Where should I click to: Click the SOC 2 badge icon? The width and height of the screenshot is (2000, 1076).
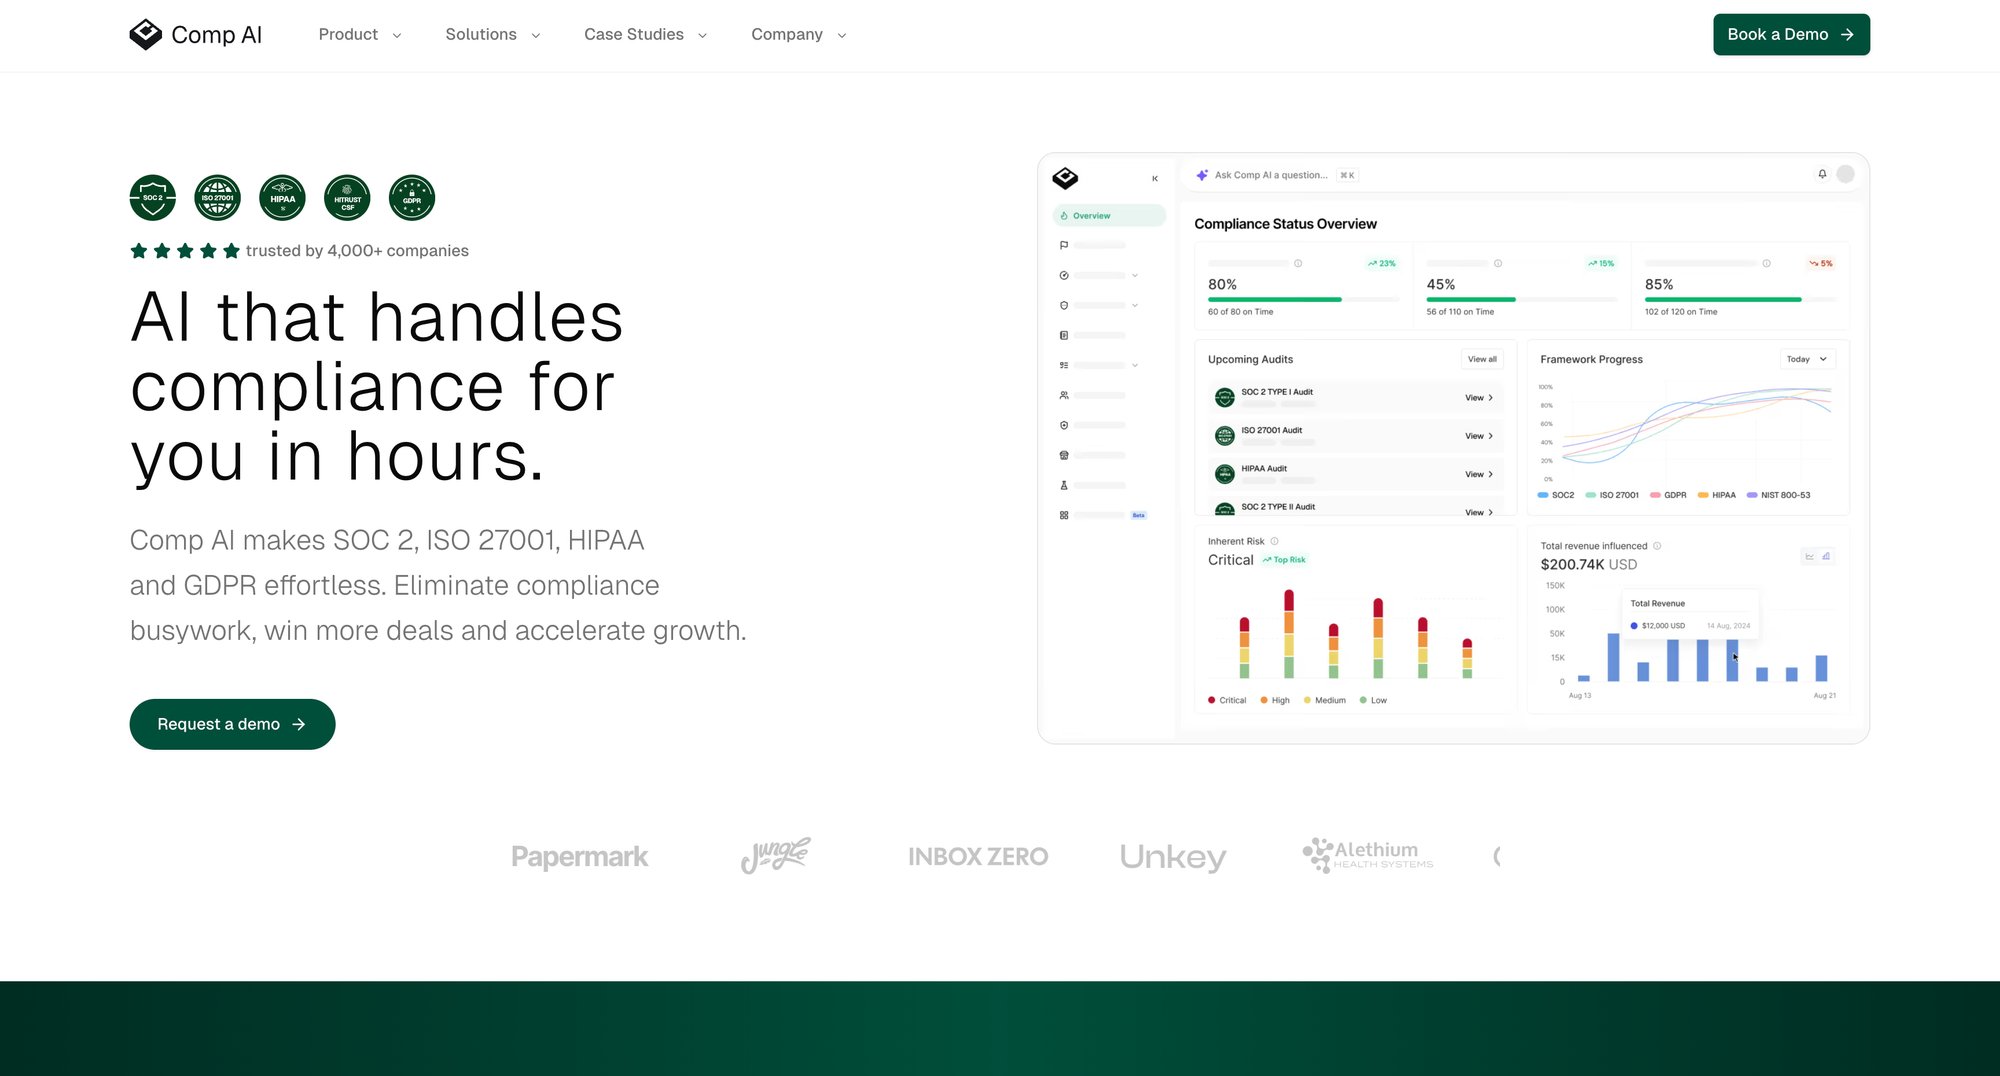pos(153,198)
